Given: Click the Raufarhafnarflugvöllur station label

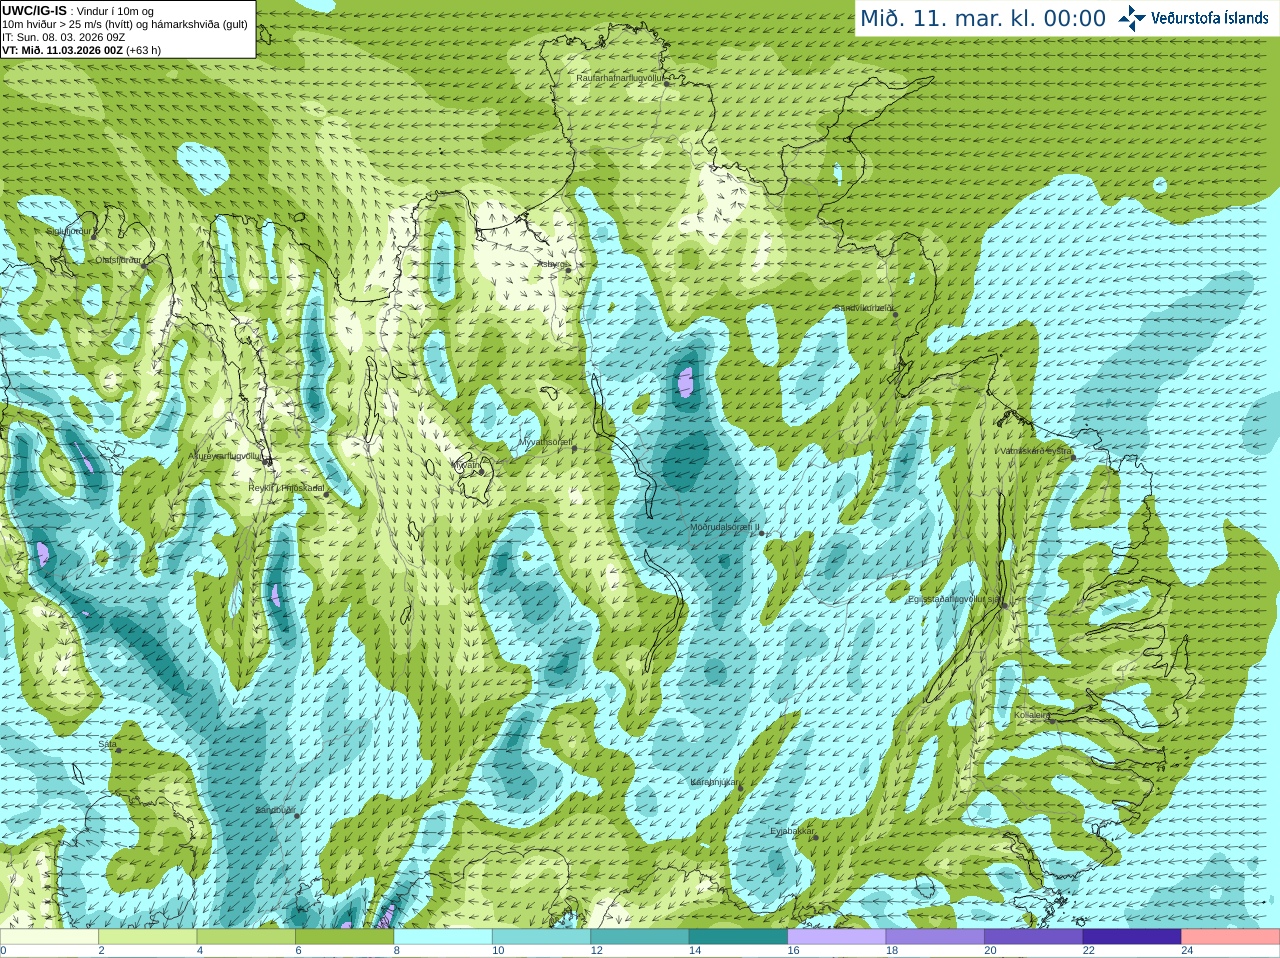Looking at the screenshot, I should tap(620, 78).
